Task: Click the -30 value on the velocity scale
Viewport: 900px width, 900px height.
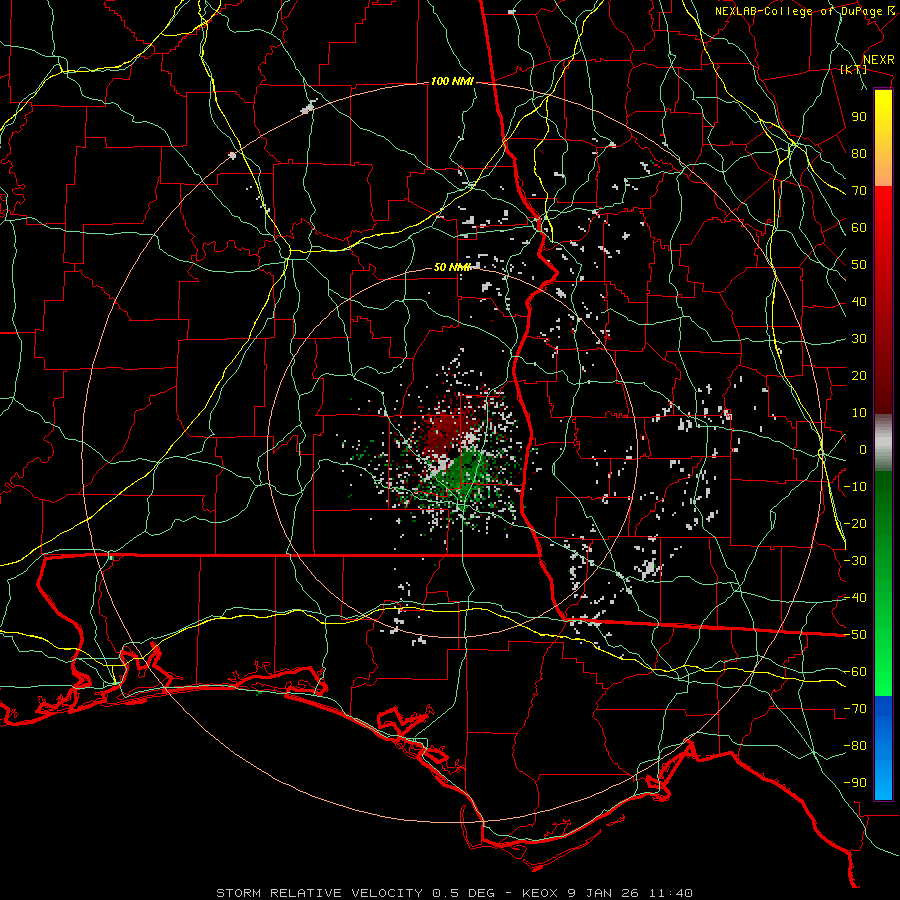Action: [855, 561]
